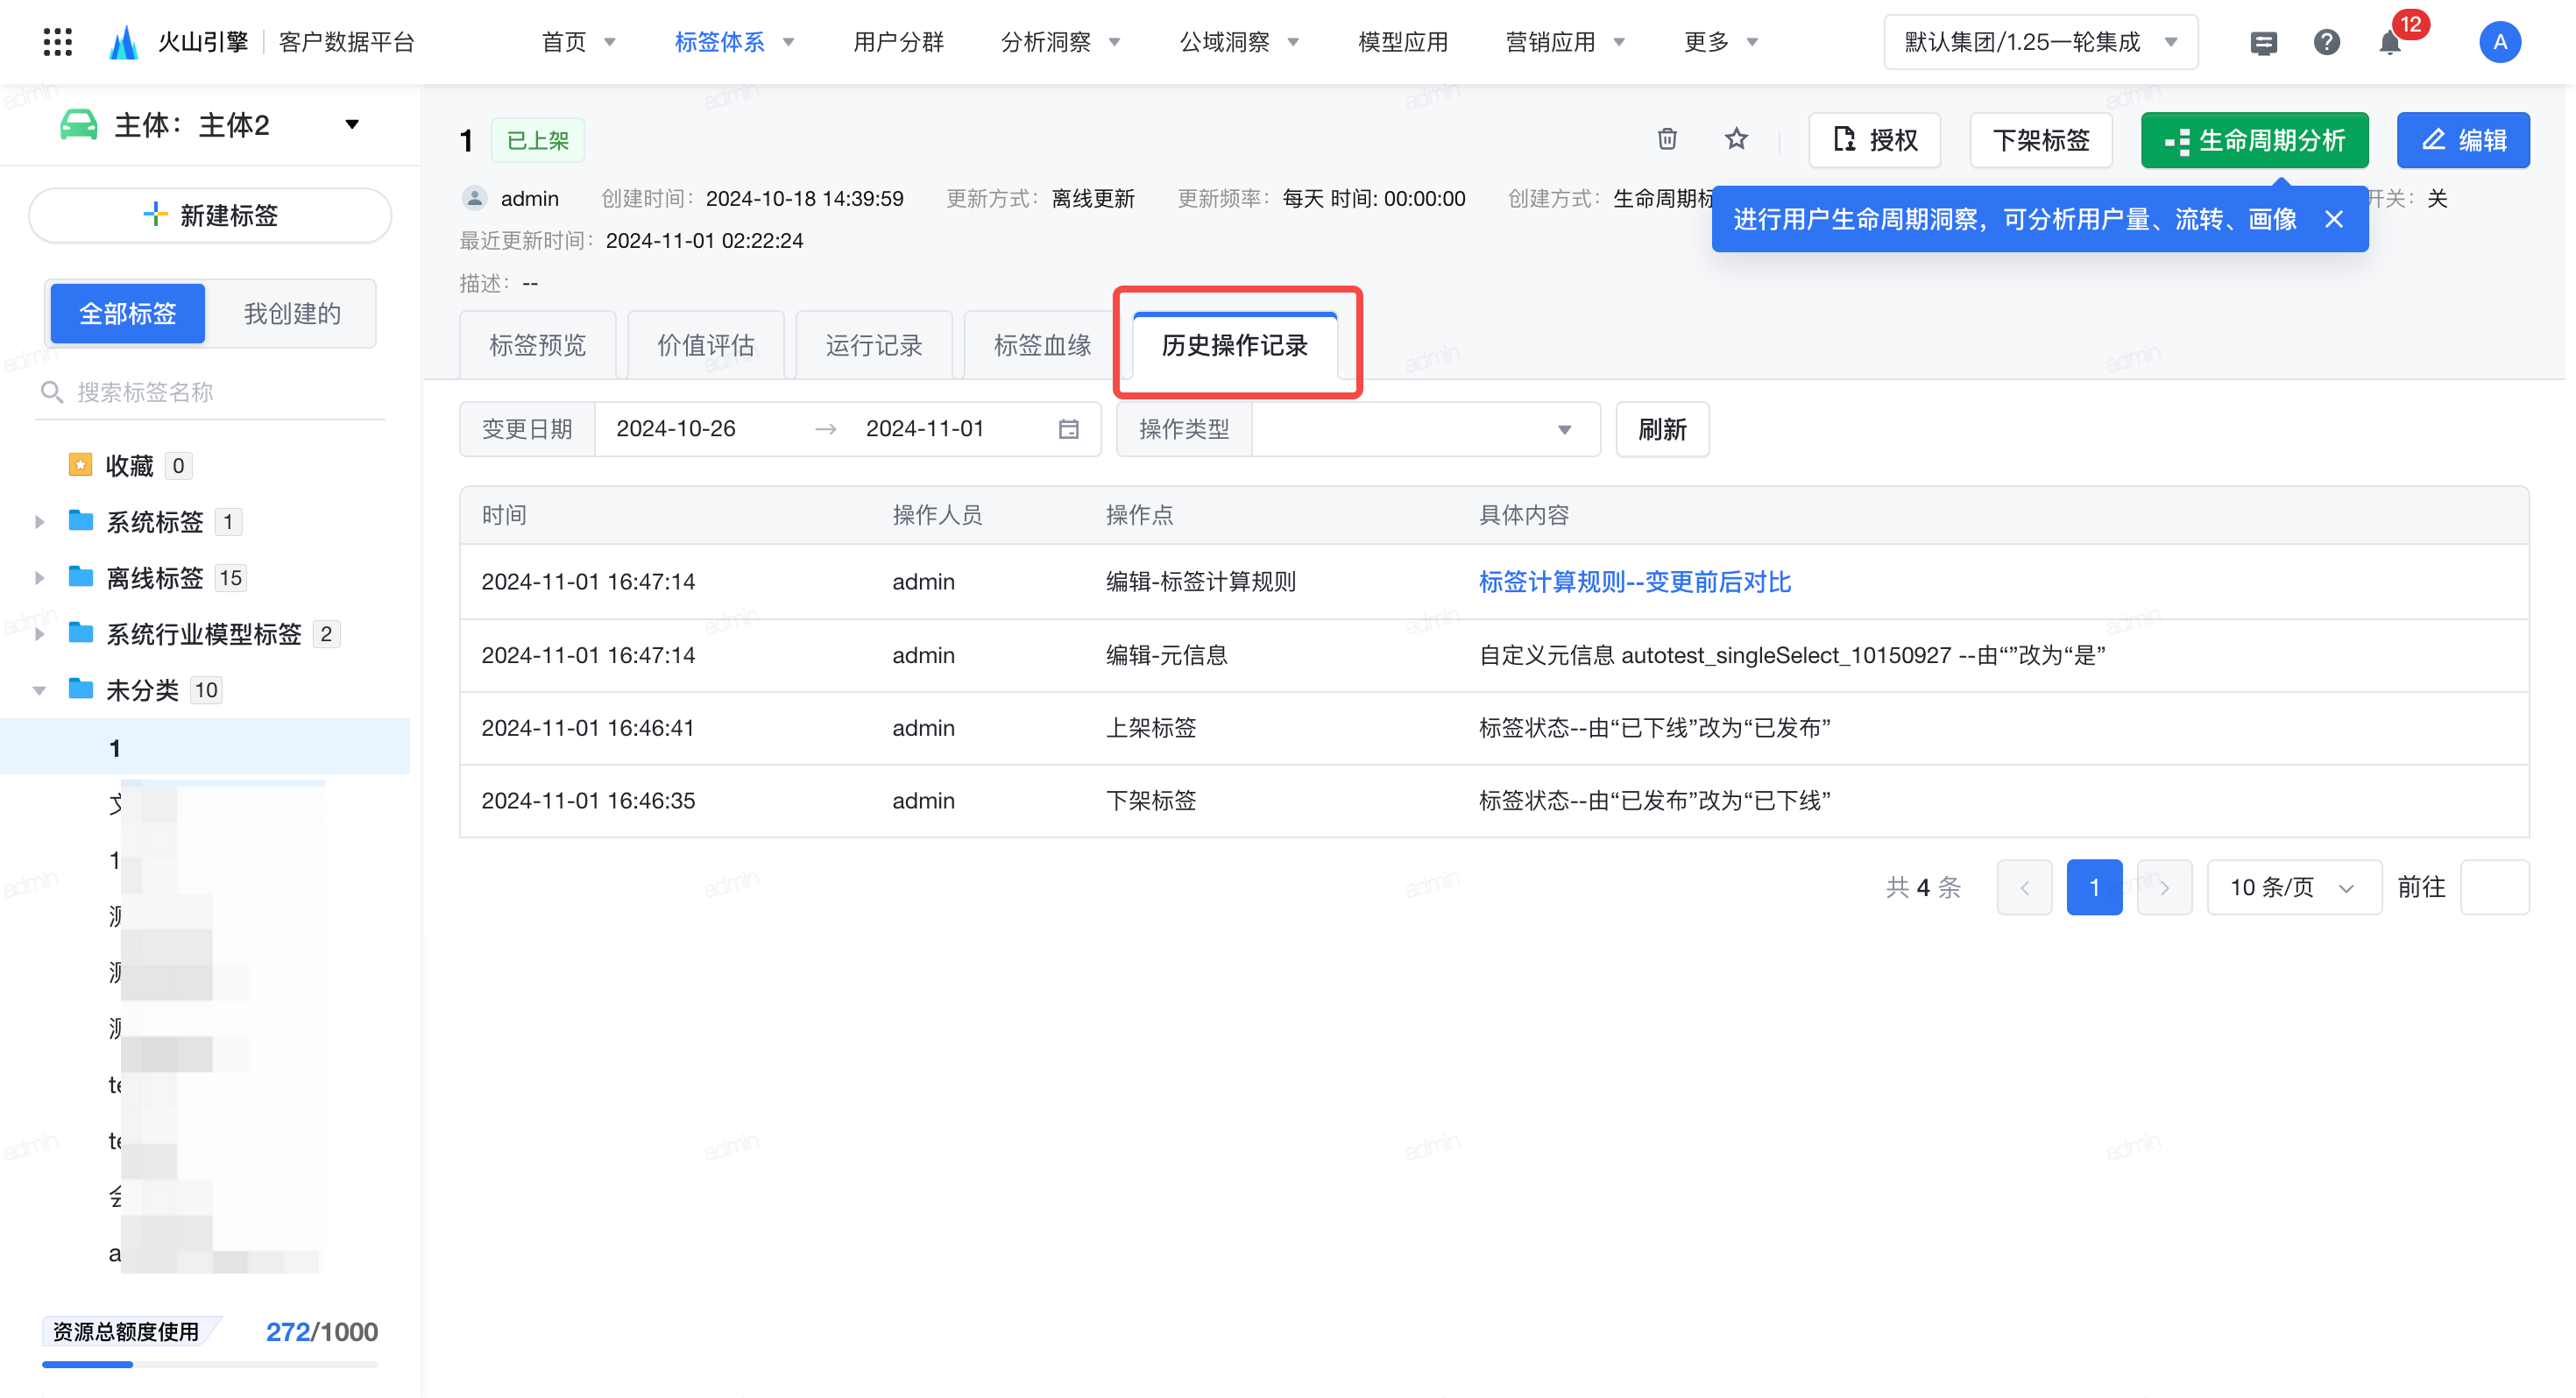Open the help question mark icon

point(2326,42)
